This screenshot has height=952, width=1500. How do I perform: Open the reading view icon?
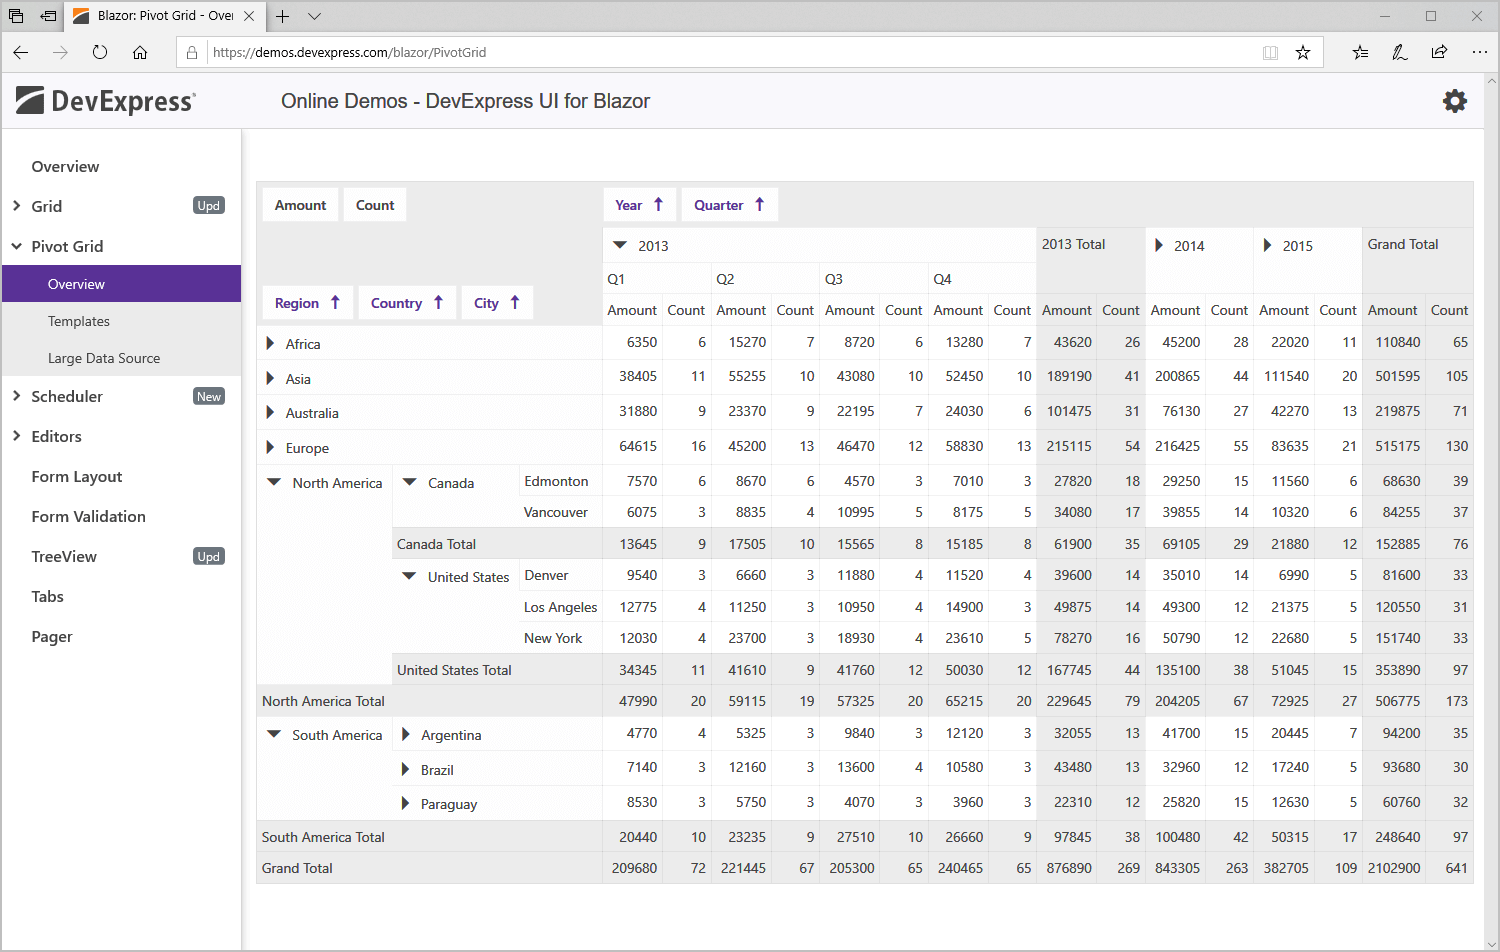(1270, 53)
